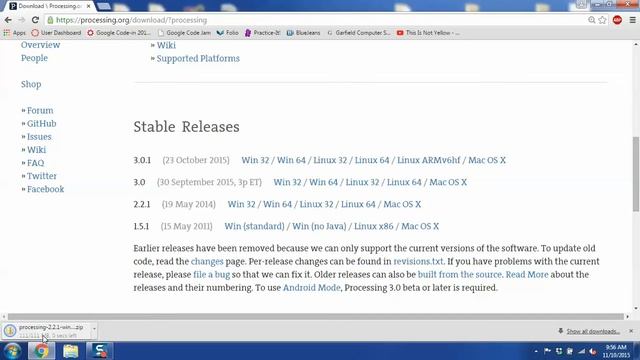Open the changes page link
This screenshot has width=640, height=360.
(x=207, y=261)
